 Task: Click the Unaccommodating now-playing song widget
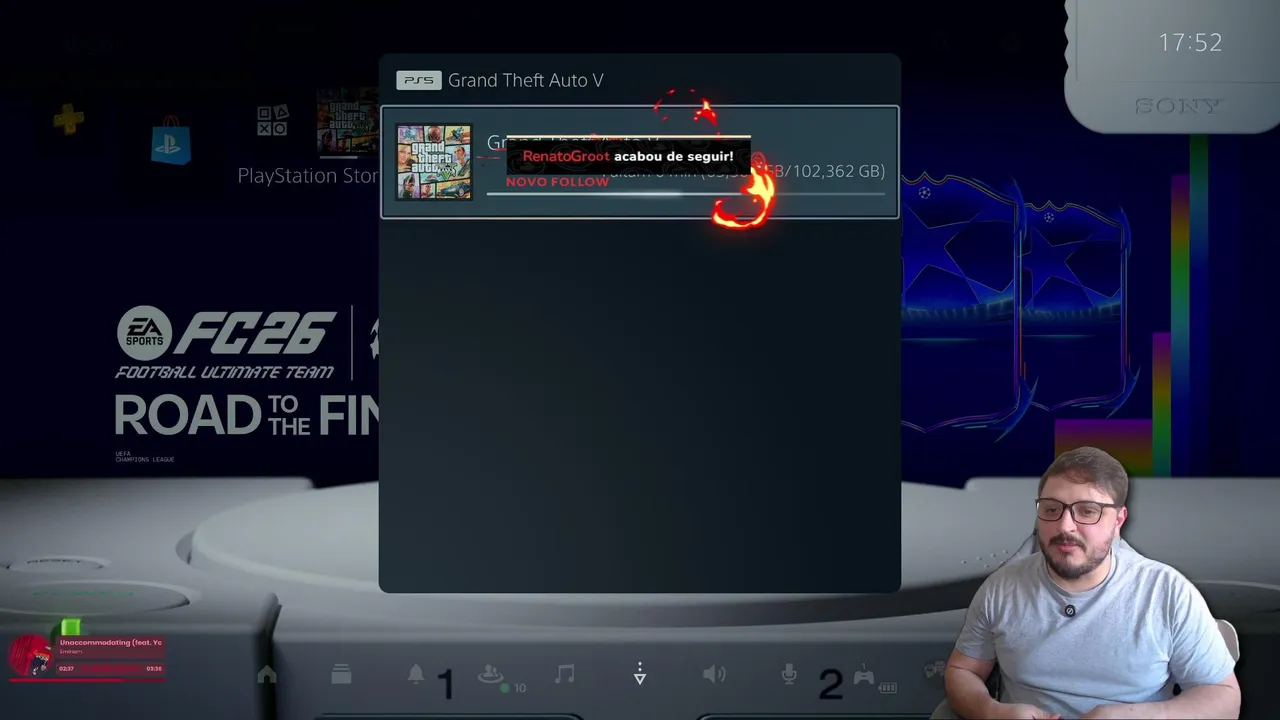(87, 656)
